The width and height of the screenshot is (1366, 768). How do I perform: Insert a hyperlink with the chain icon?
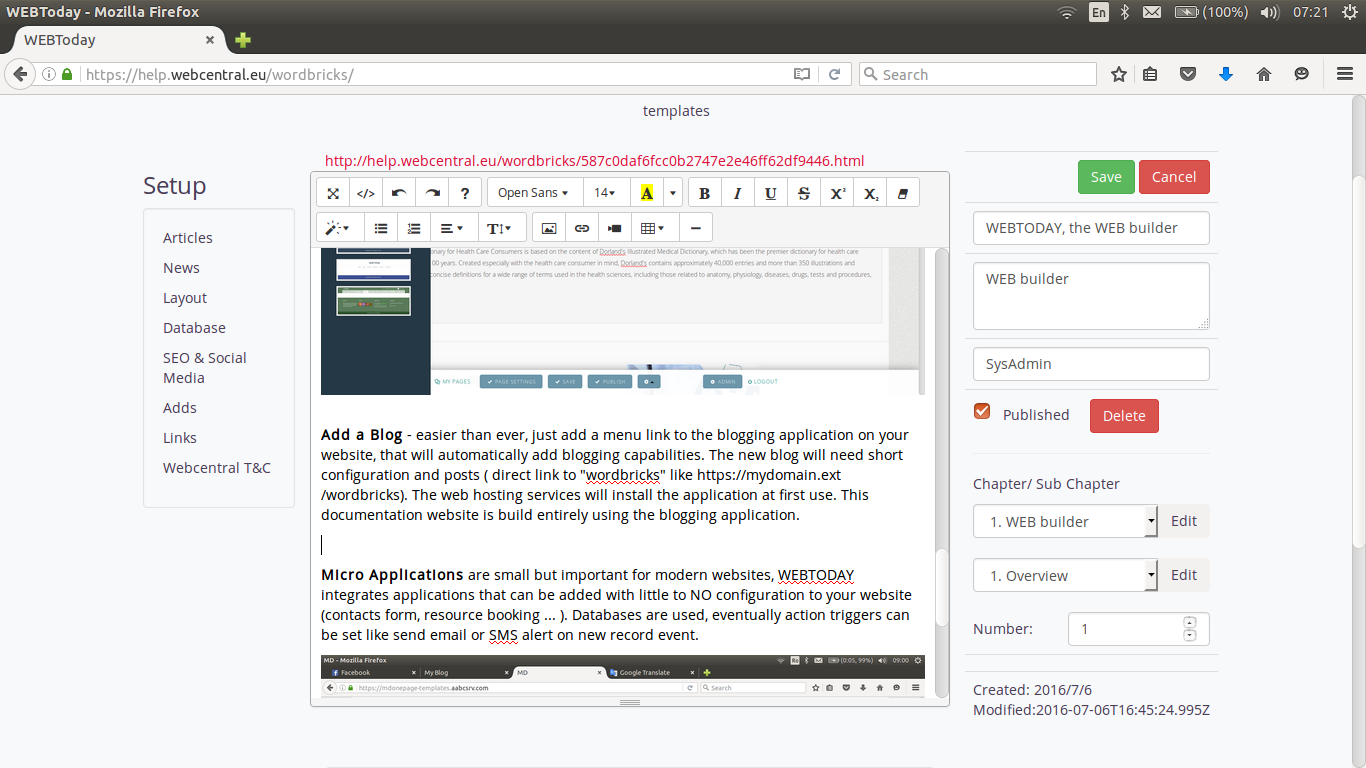[581, 228]
